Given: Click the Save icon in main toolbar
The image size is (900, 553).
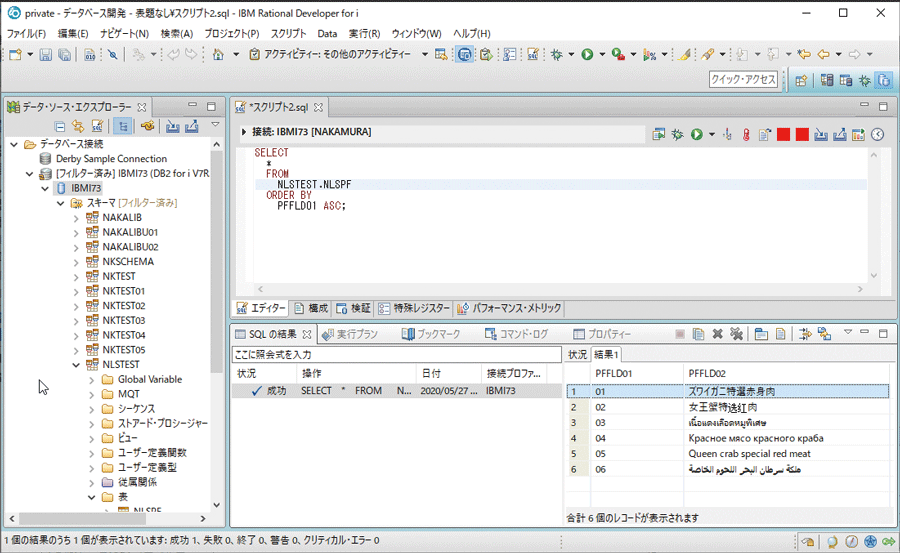Looking at the screenshot, I should click(45, 54).
